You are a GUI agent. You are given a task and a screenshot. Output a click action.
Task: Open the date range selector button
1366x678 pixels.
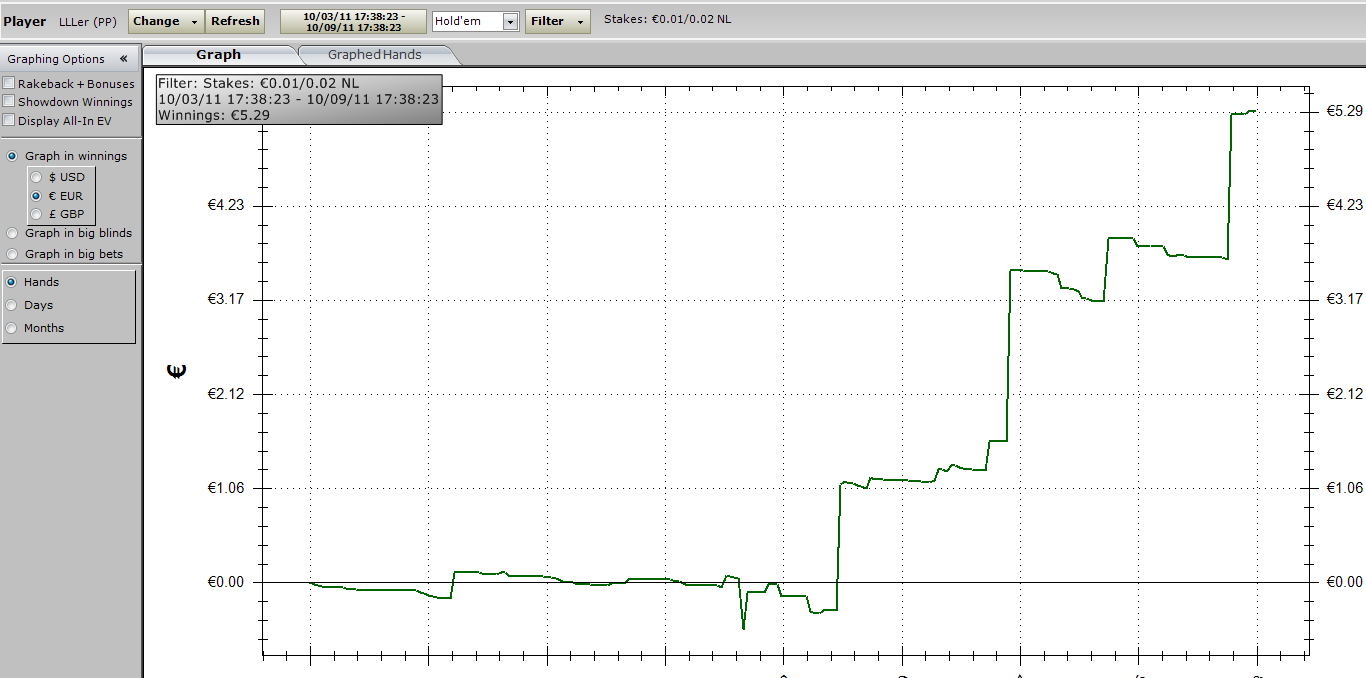click(x=354, y=21)
